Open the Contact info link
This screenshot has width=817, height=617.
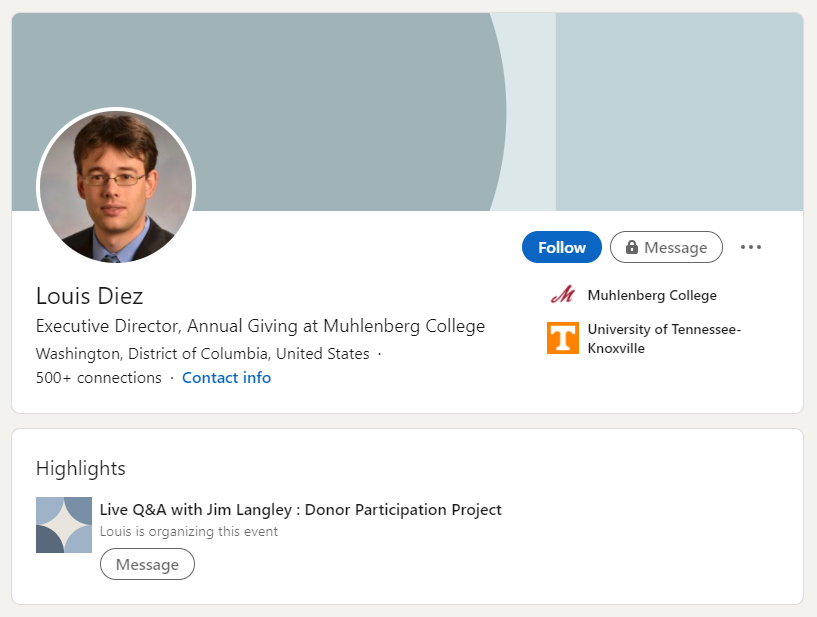coord(226,378)
